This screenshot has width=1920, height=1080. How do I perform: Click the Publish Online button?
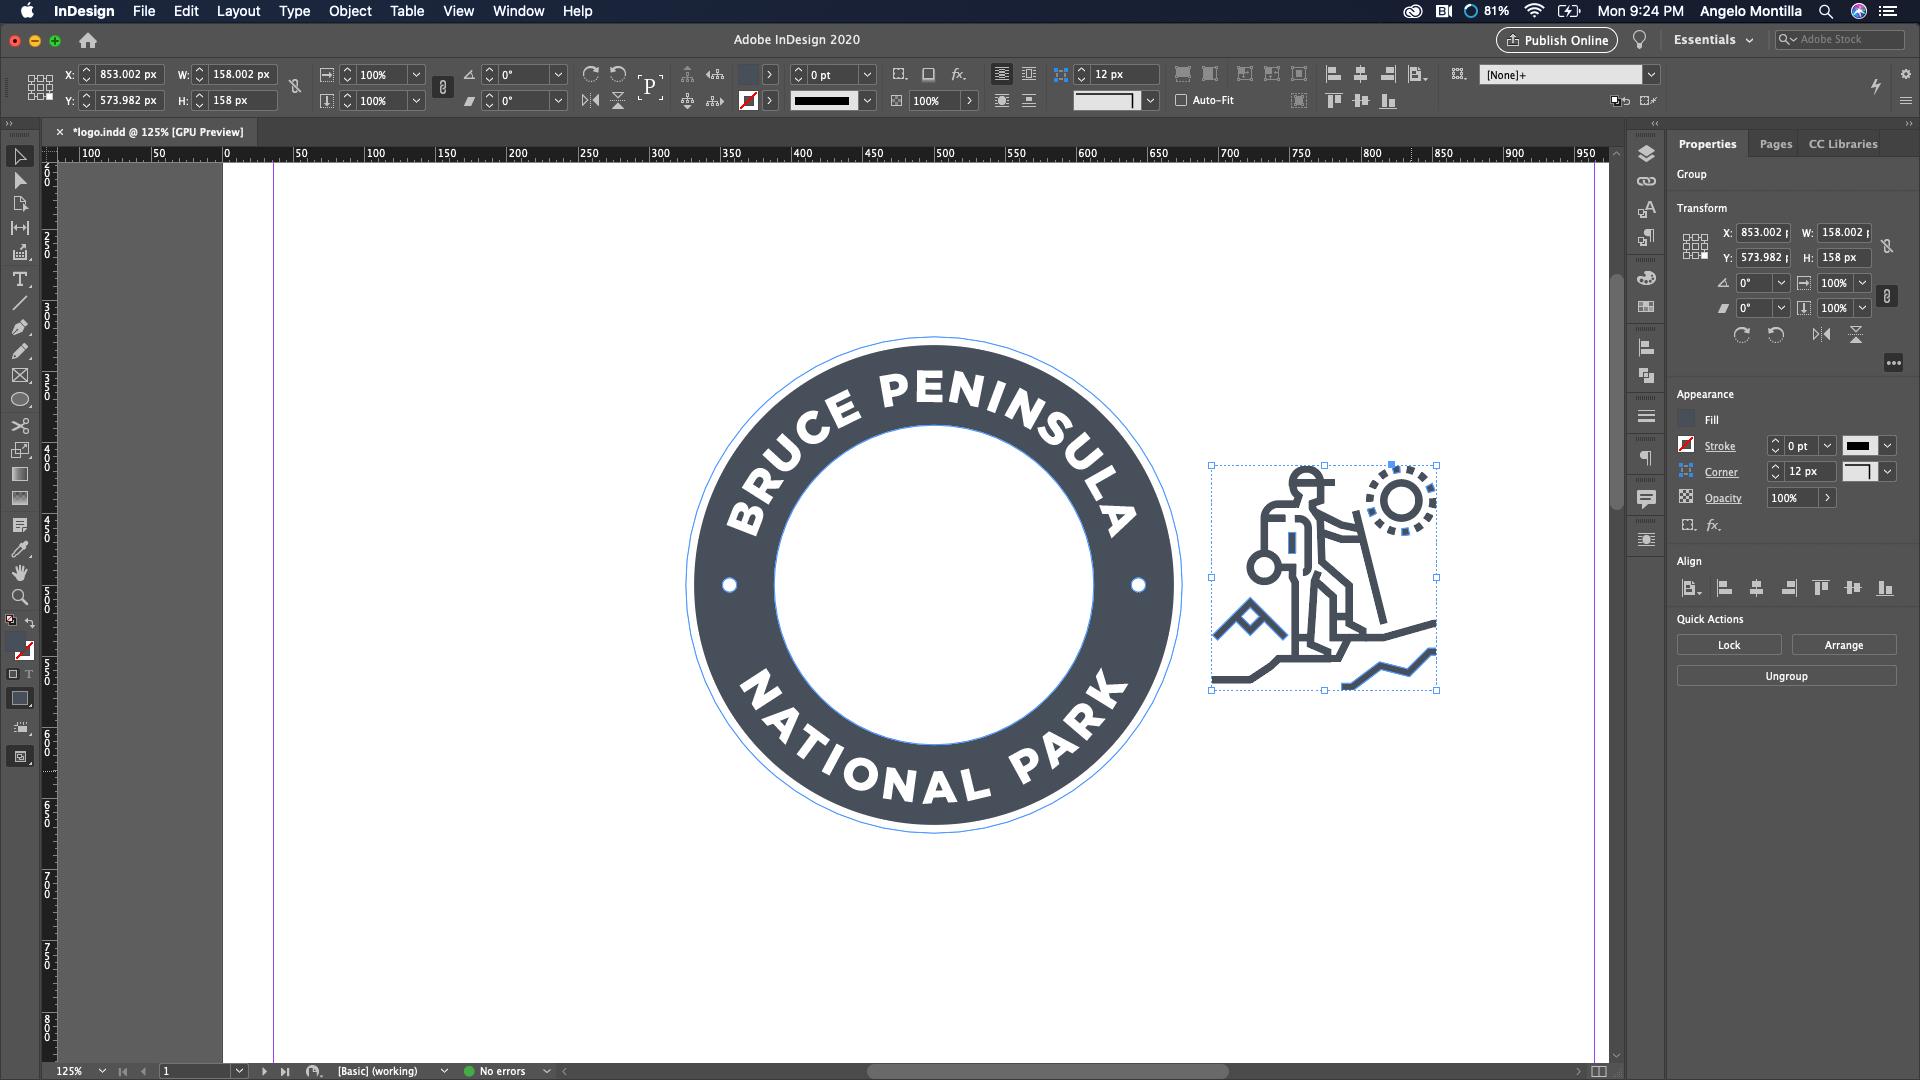(x=1557, y=40)
